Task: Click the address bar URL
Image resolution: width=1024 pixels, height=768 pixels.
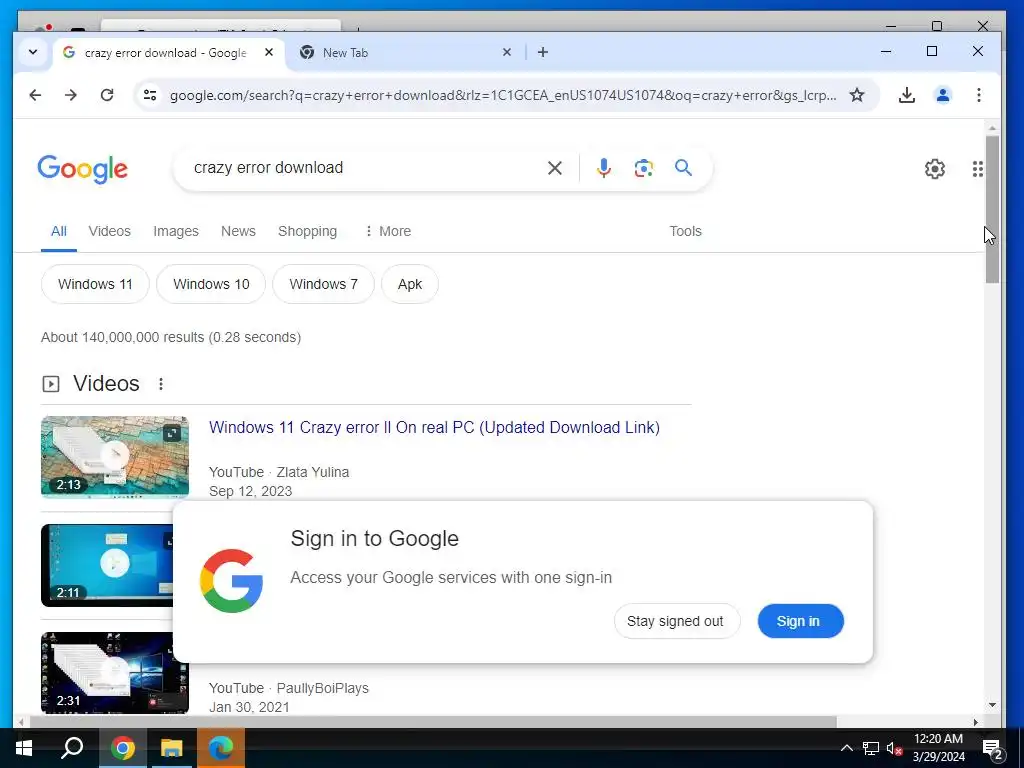Action: point(503,95)
